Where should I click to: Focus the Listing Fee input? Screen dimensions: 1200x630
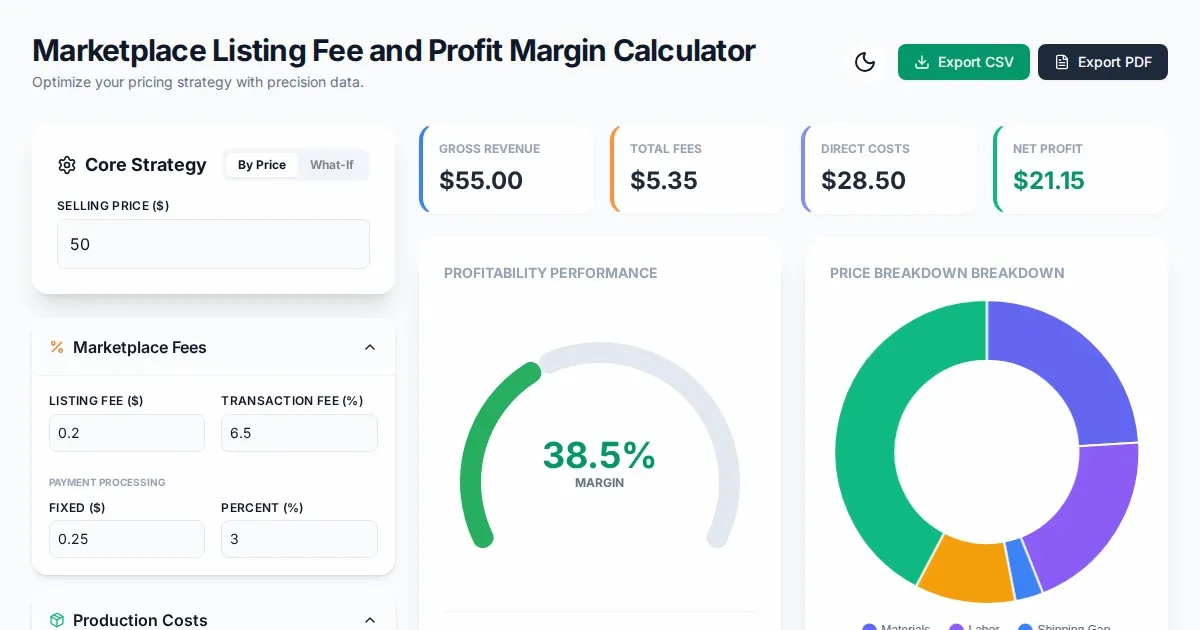127,433
